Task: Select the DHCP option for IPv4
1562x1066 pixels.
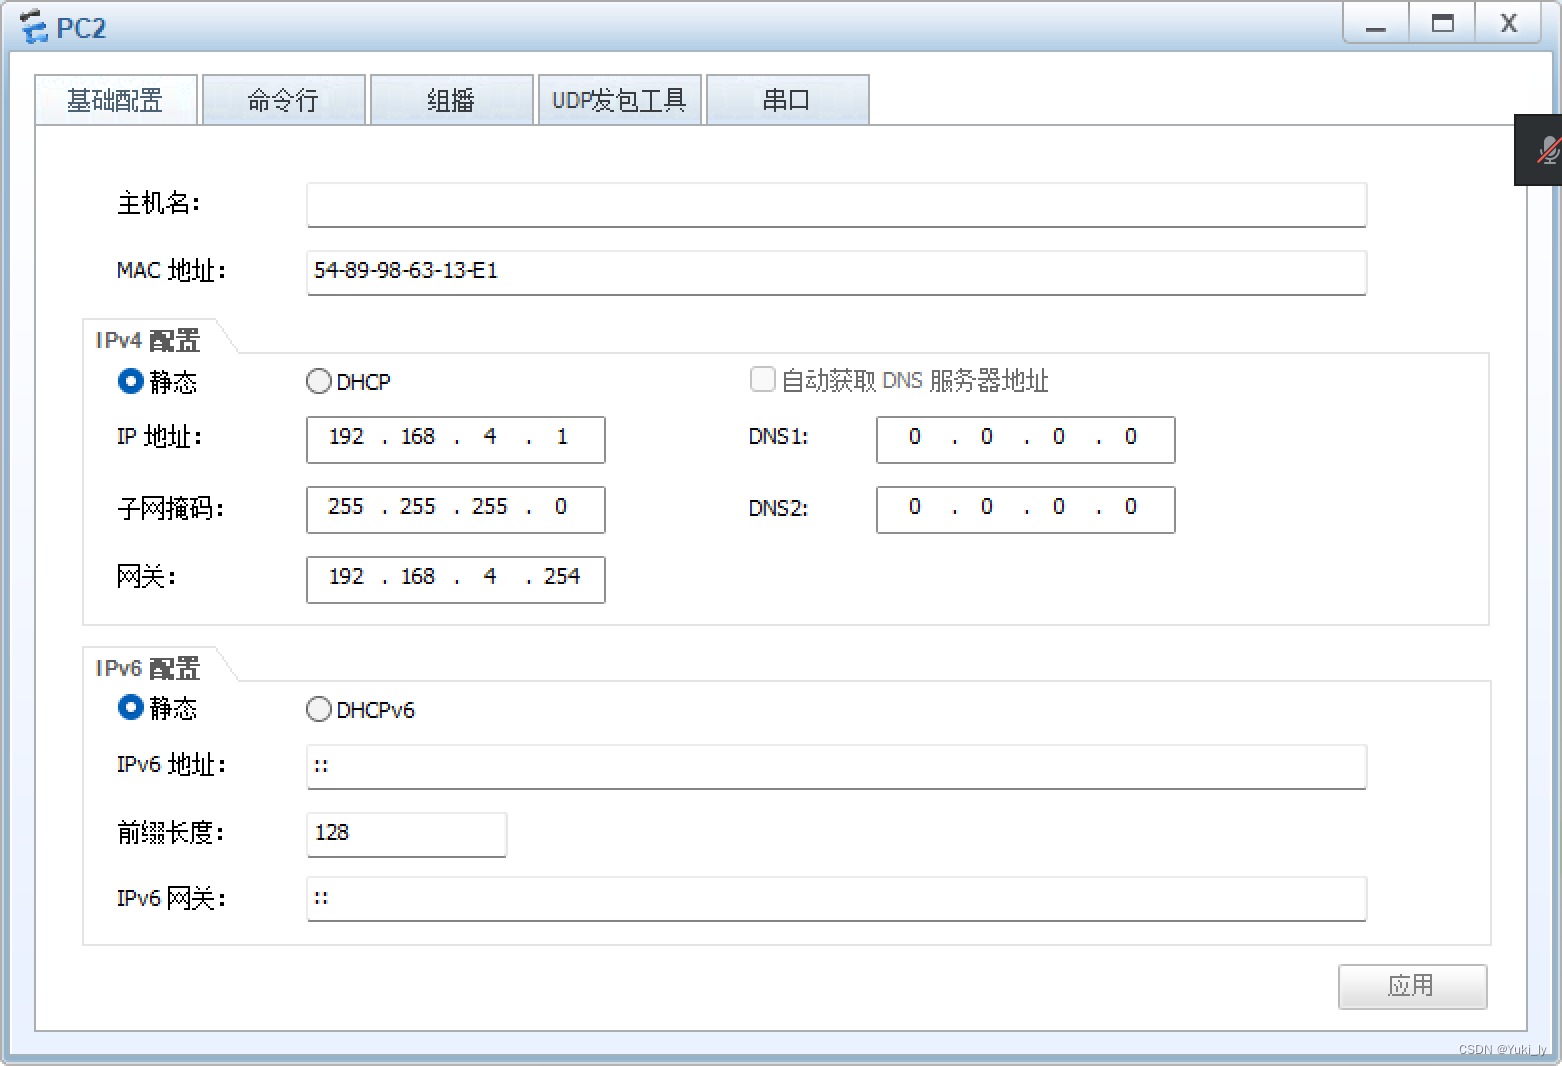Action: tap(318, 381)
